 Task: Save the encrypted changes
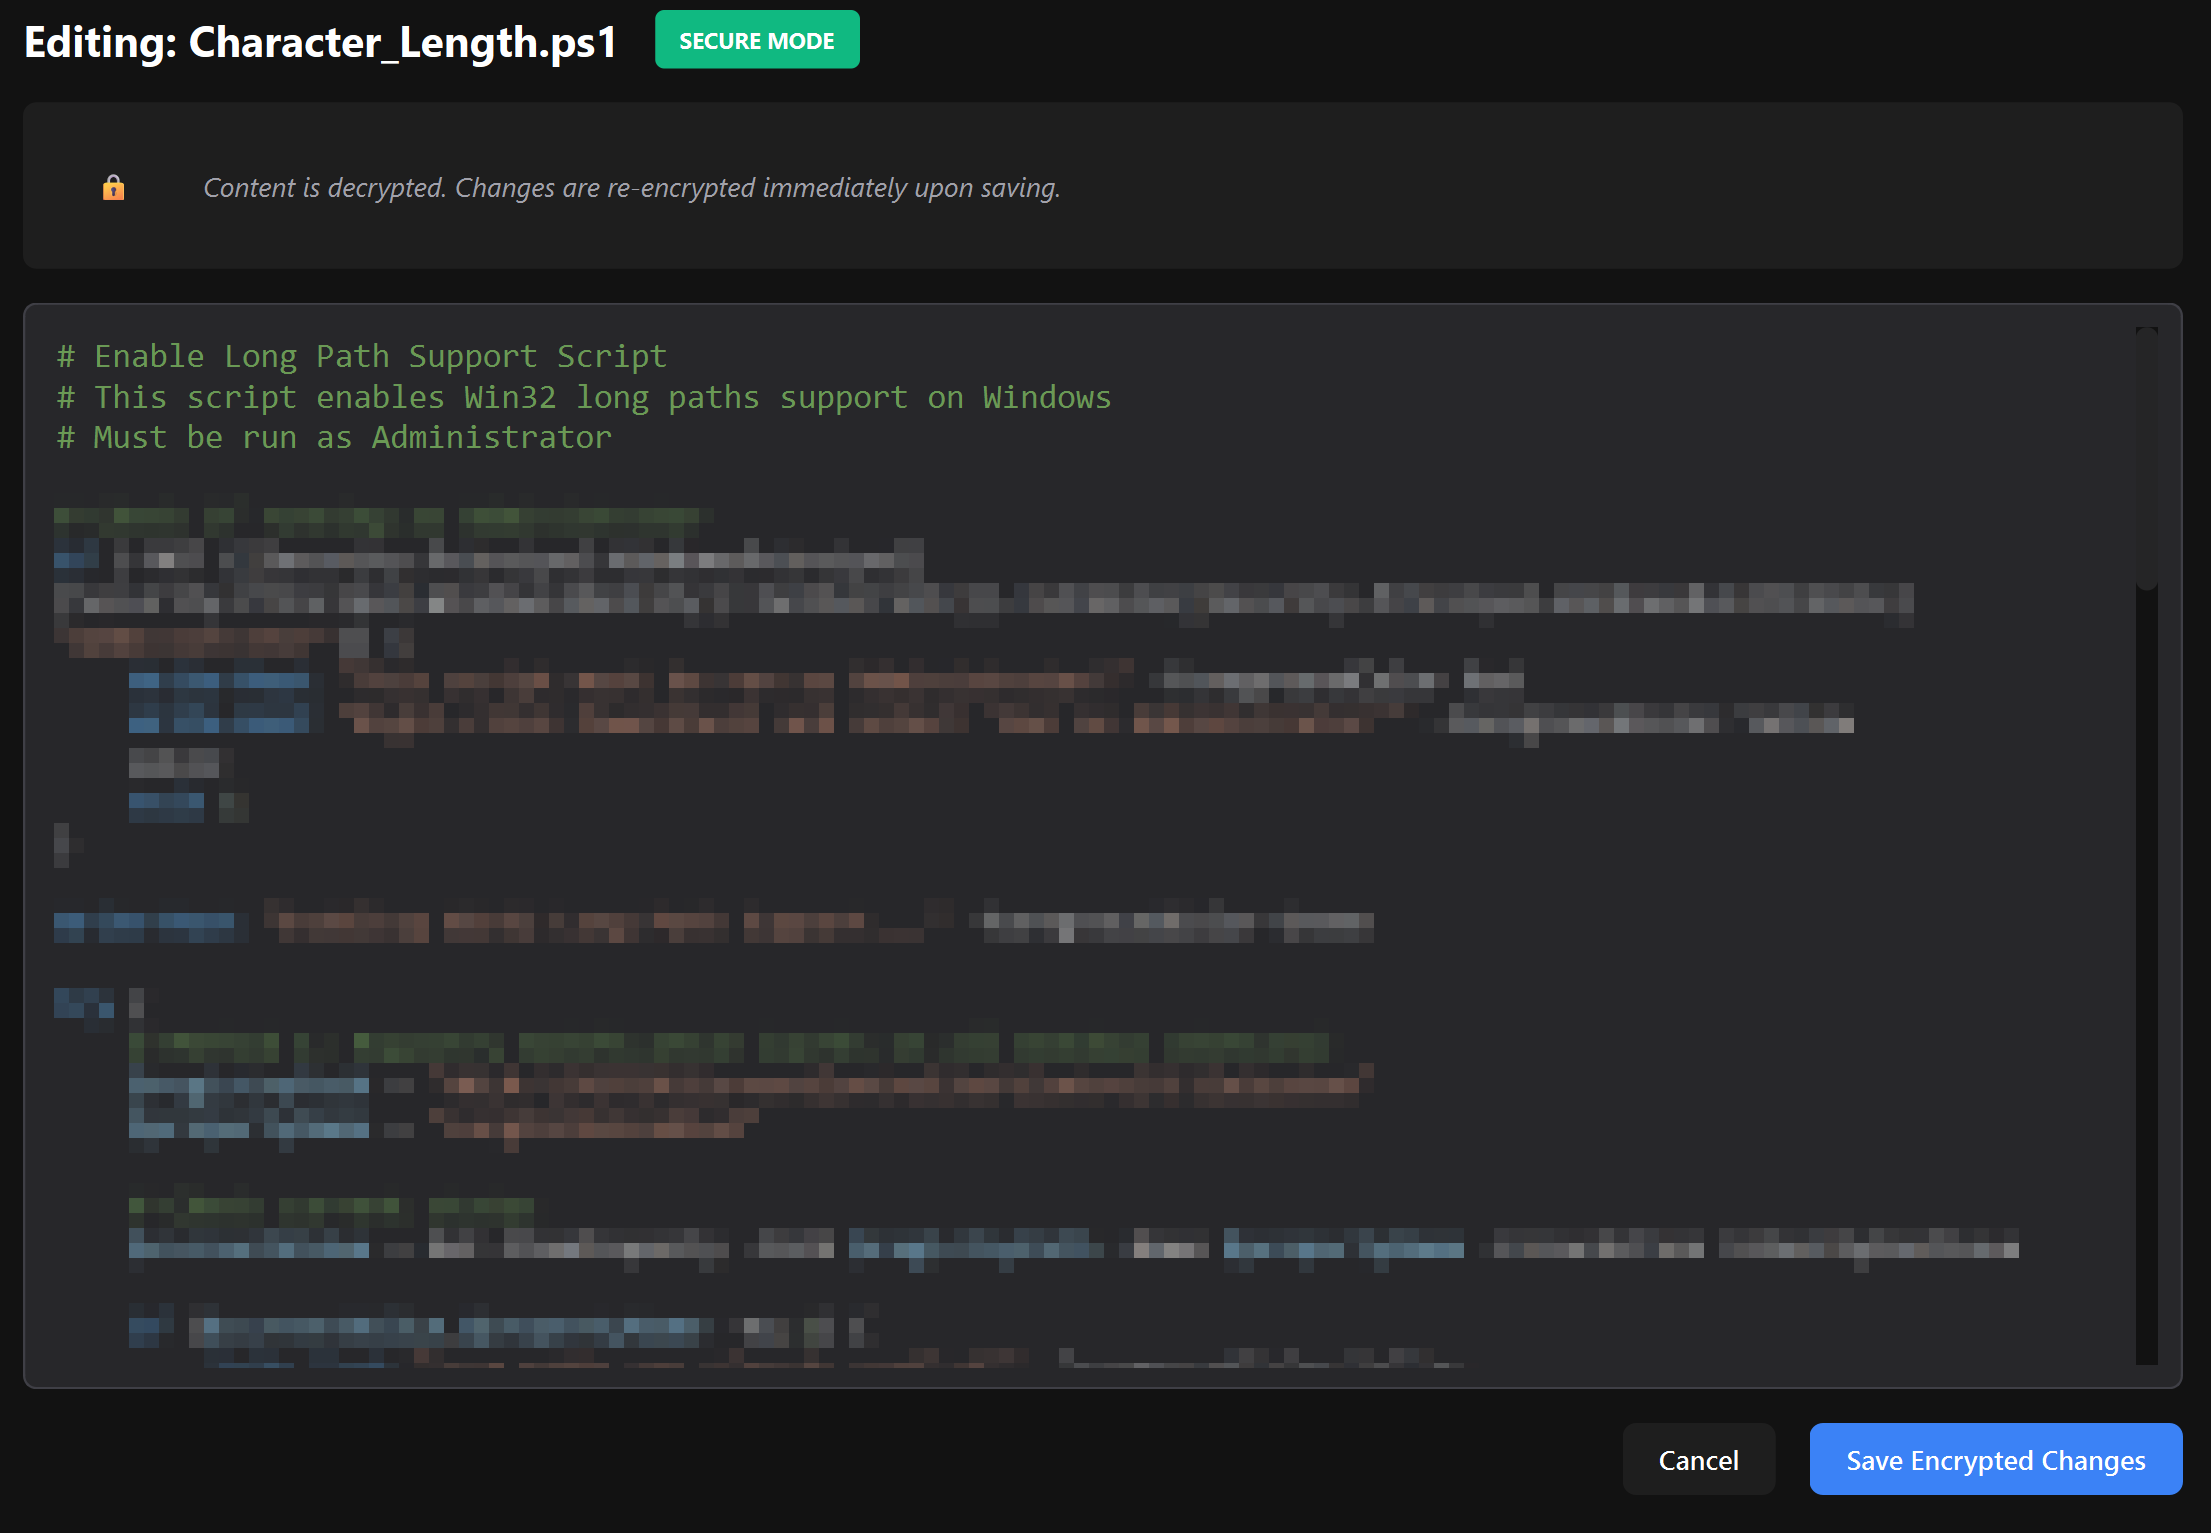(1995, 1459)
